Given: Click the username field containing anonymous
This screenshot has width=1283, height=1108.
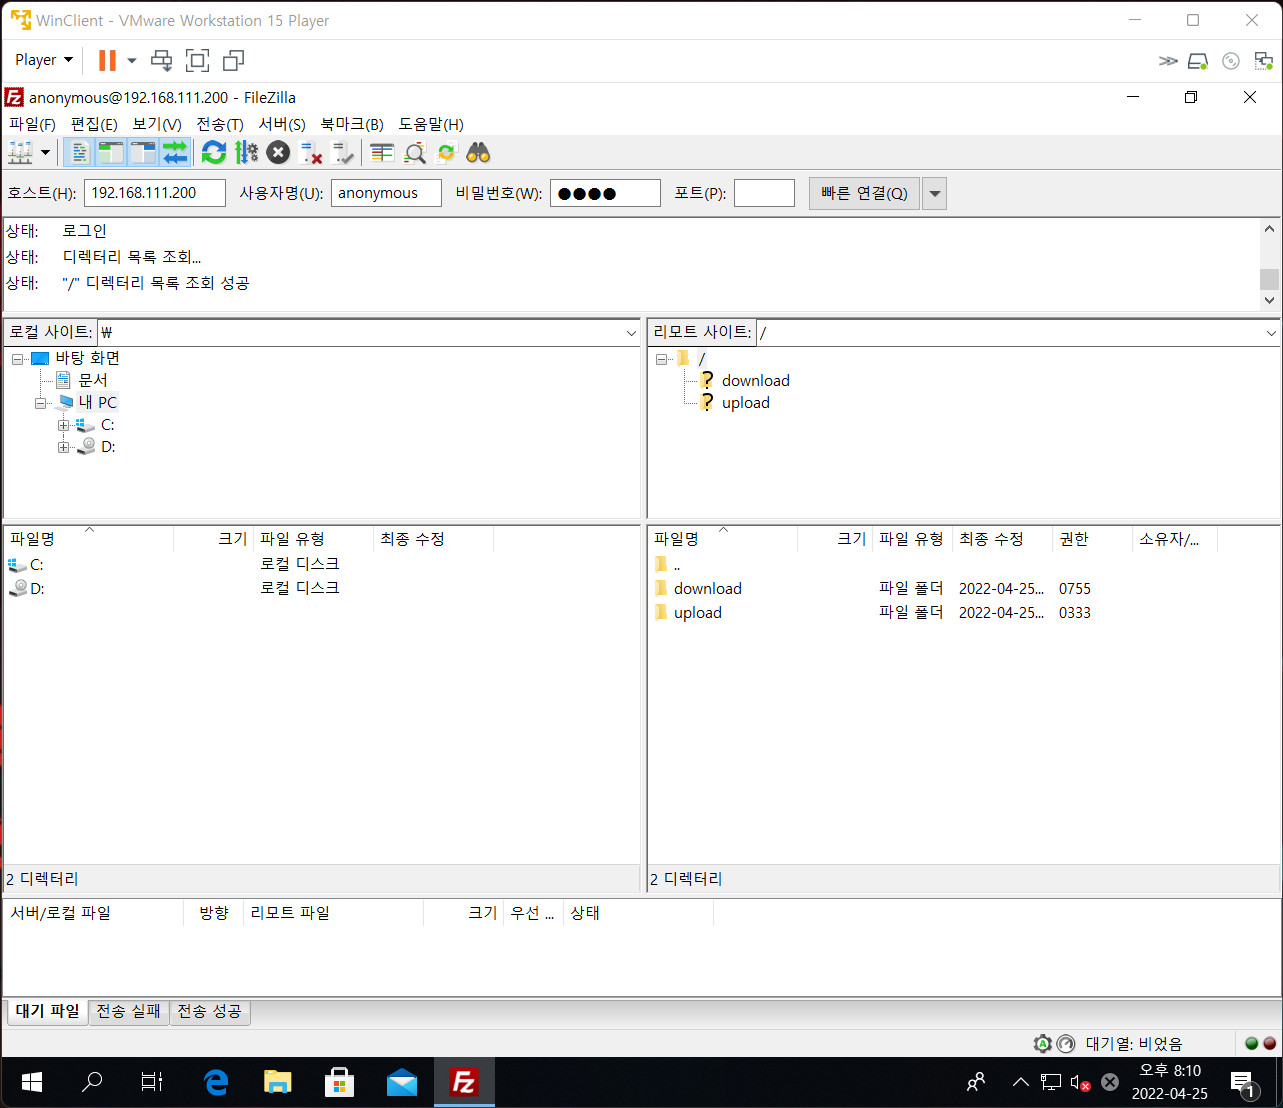Looking at the screenshot, I should pos(386,193).
